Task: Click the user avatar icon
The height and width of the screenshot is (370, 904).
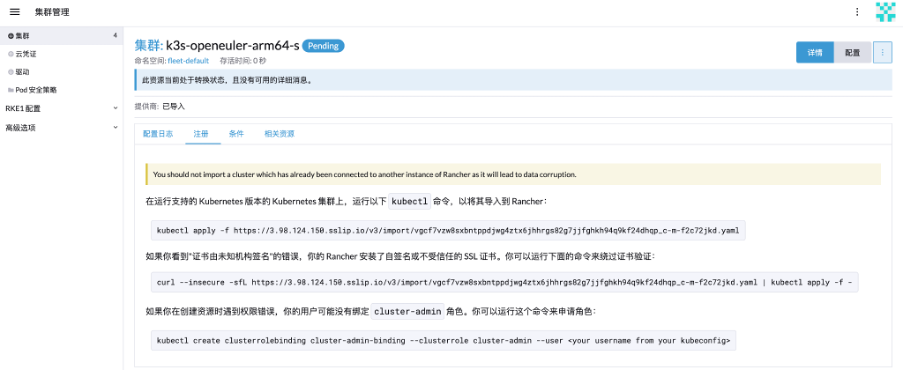Action: (x=886, y=12)
